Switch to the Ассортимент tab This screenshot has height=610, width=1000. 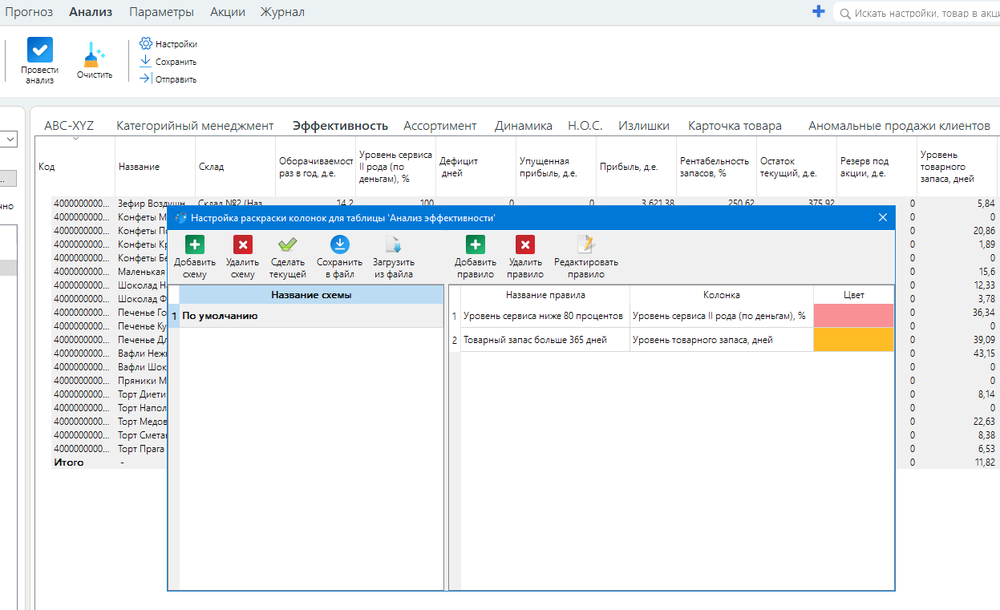click(x=440, y=126)
